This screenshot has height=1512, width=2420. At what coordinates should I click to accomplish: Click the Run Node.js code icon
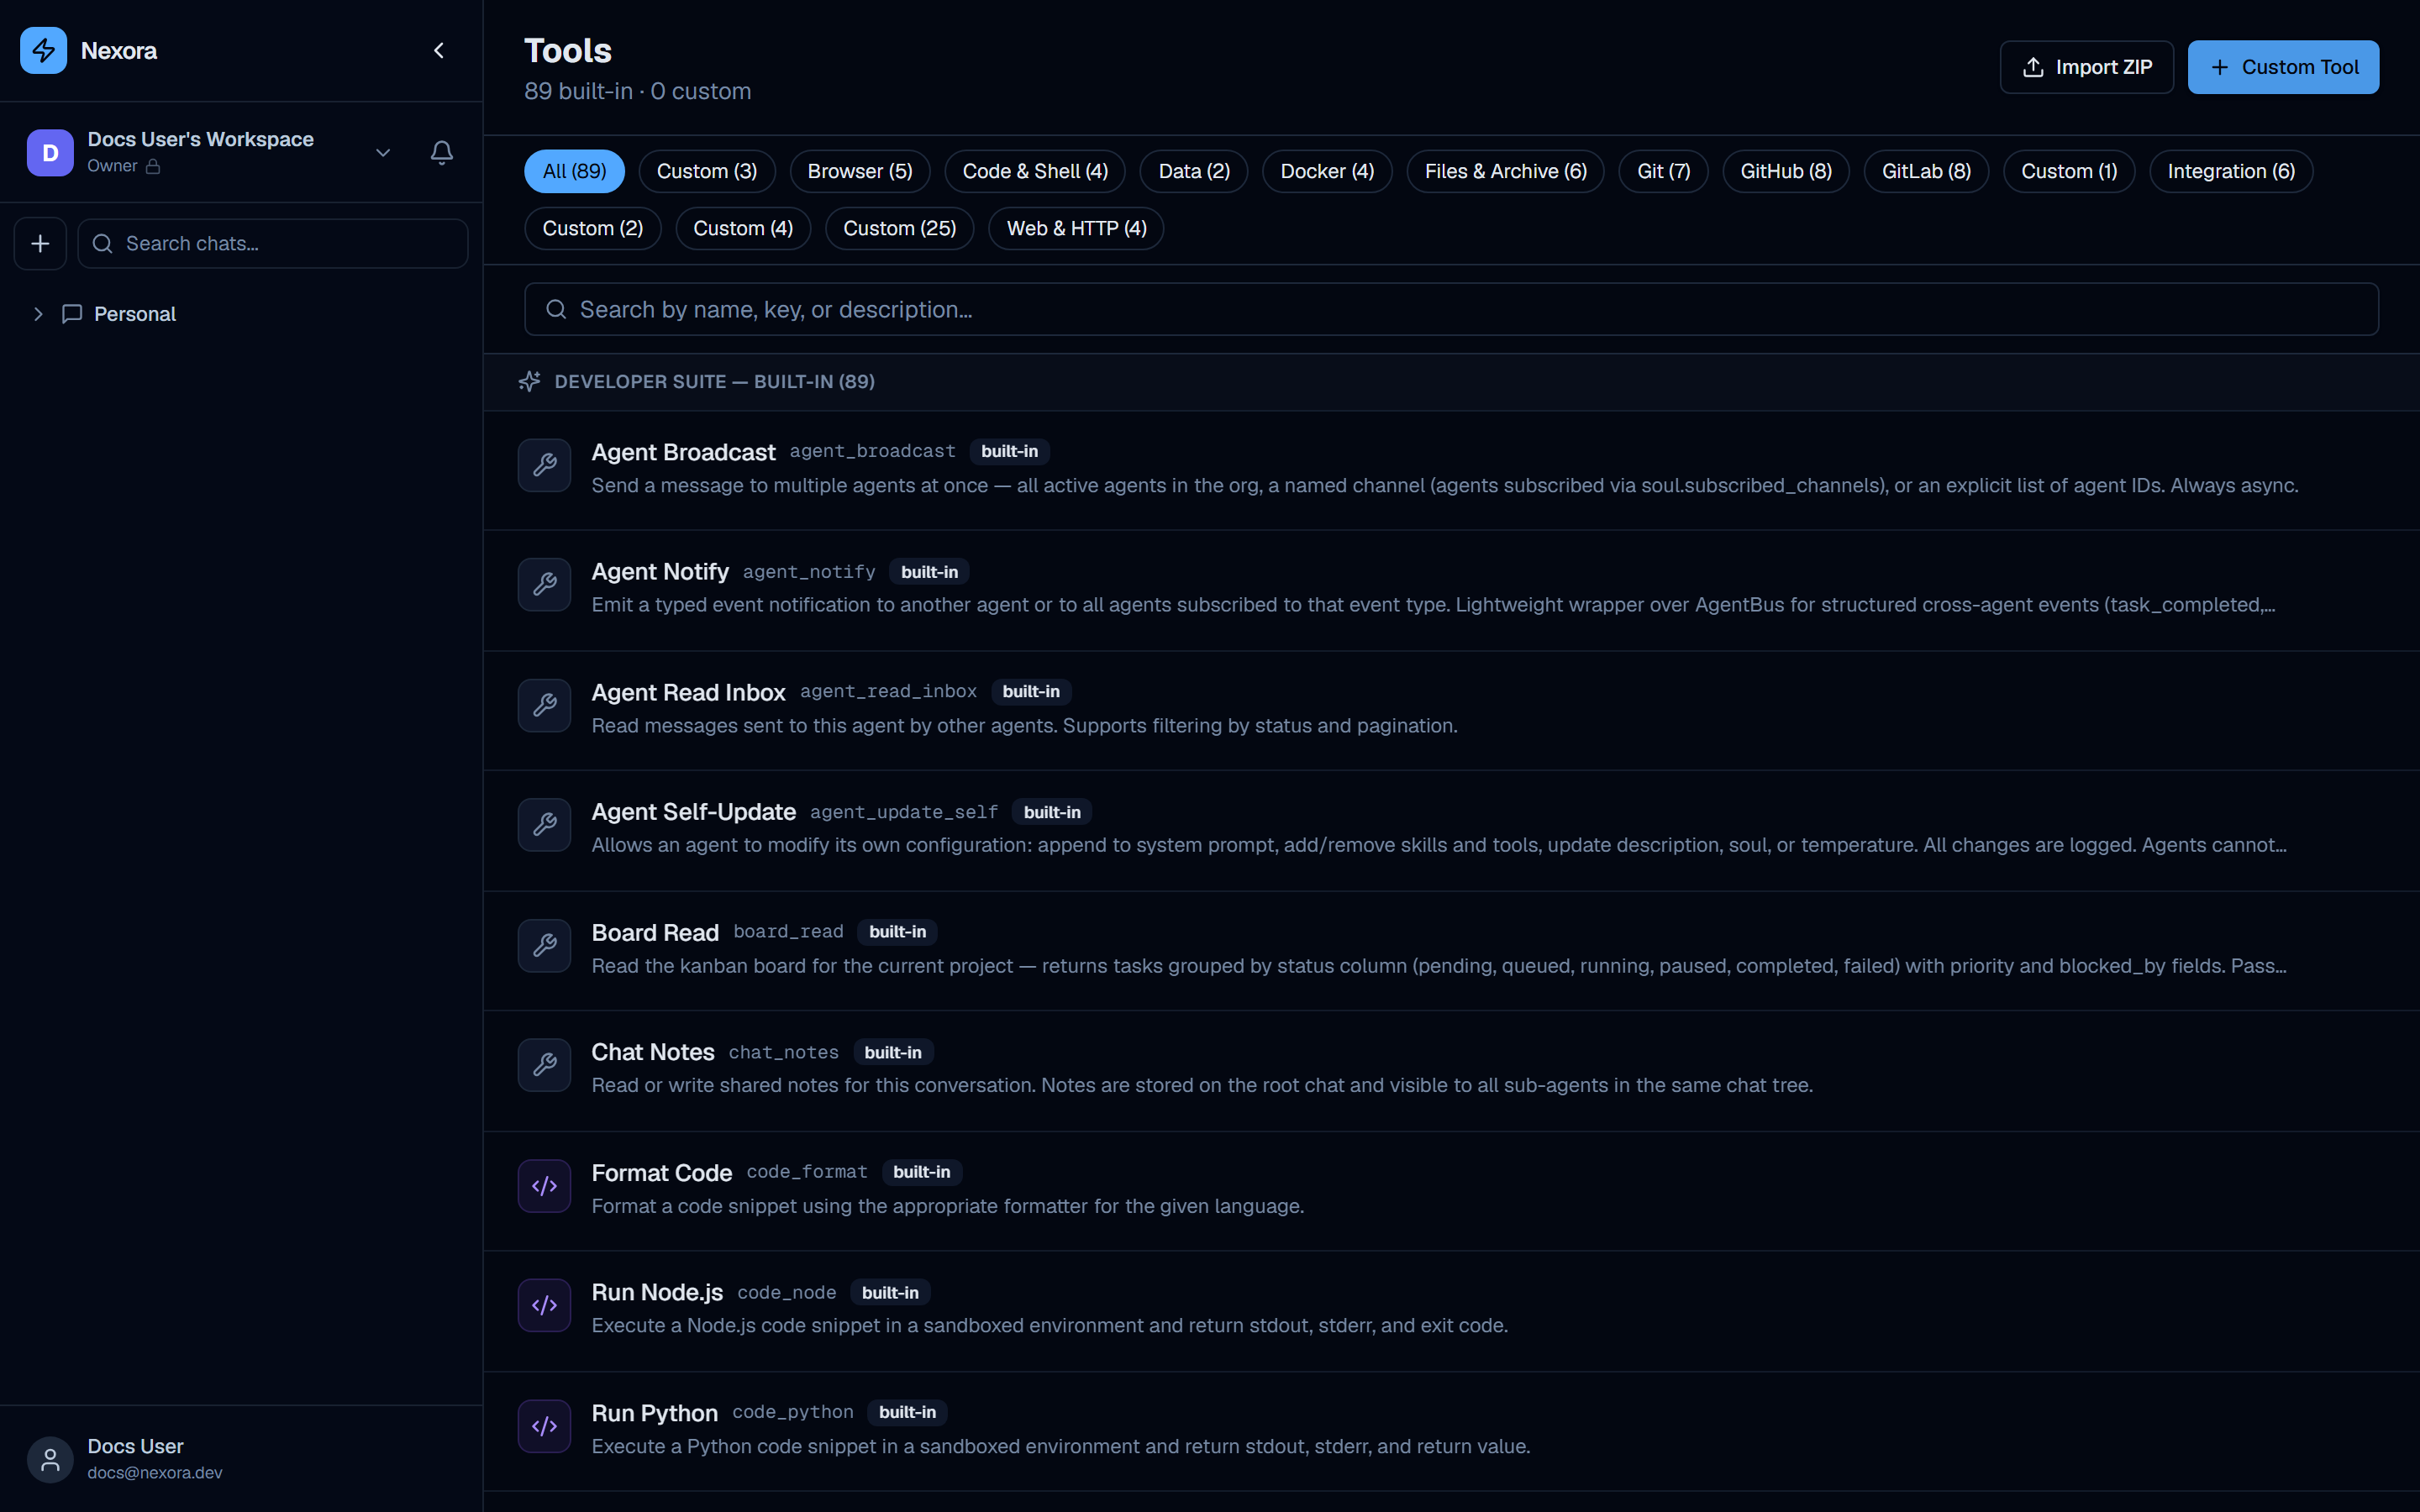coord(544,1305)
